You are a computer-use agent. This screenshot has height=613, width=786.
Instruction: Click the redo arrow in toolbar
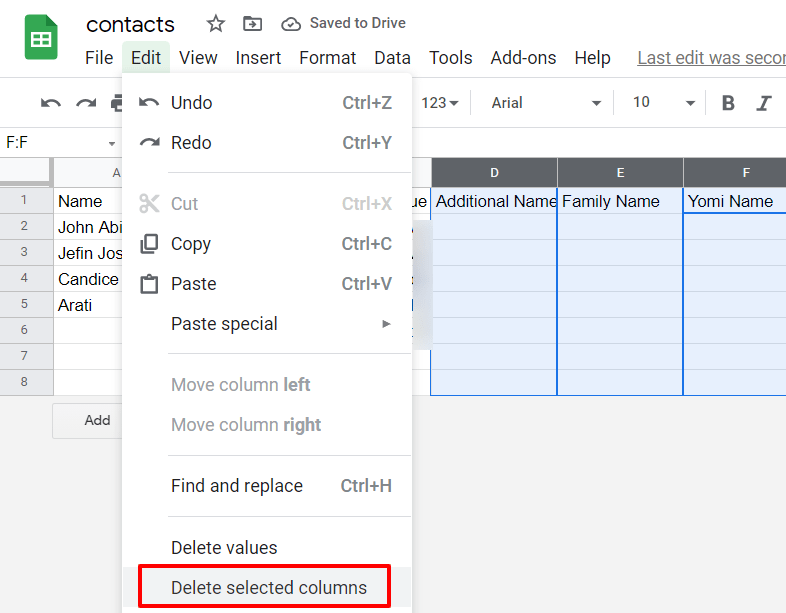point(86,103)
